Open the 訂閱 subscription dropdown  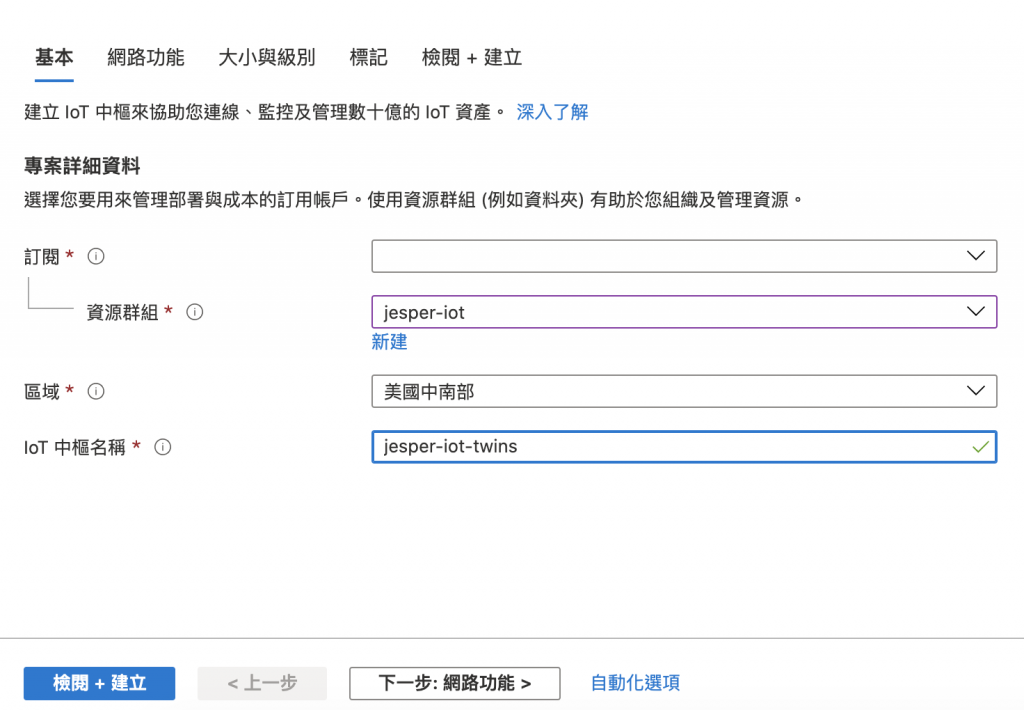point(684,256)
